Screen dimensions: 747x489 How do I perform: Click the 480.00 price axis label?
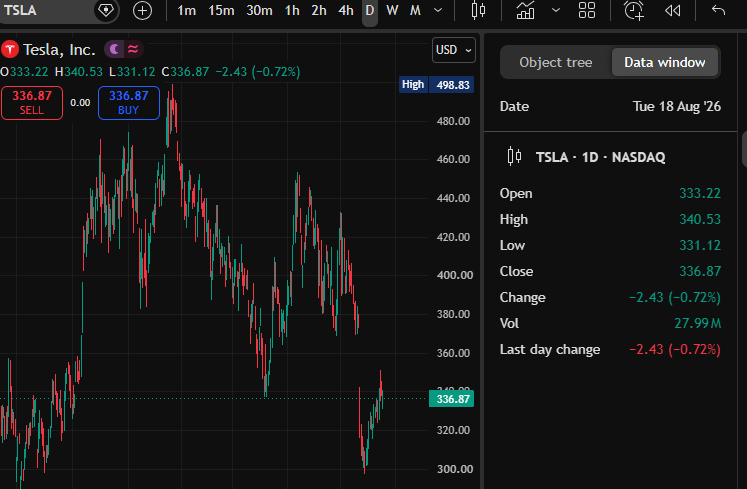pos(453,121)
